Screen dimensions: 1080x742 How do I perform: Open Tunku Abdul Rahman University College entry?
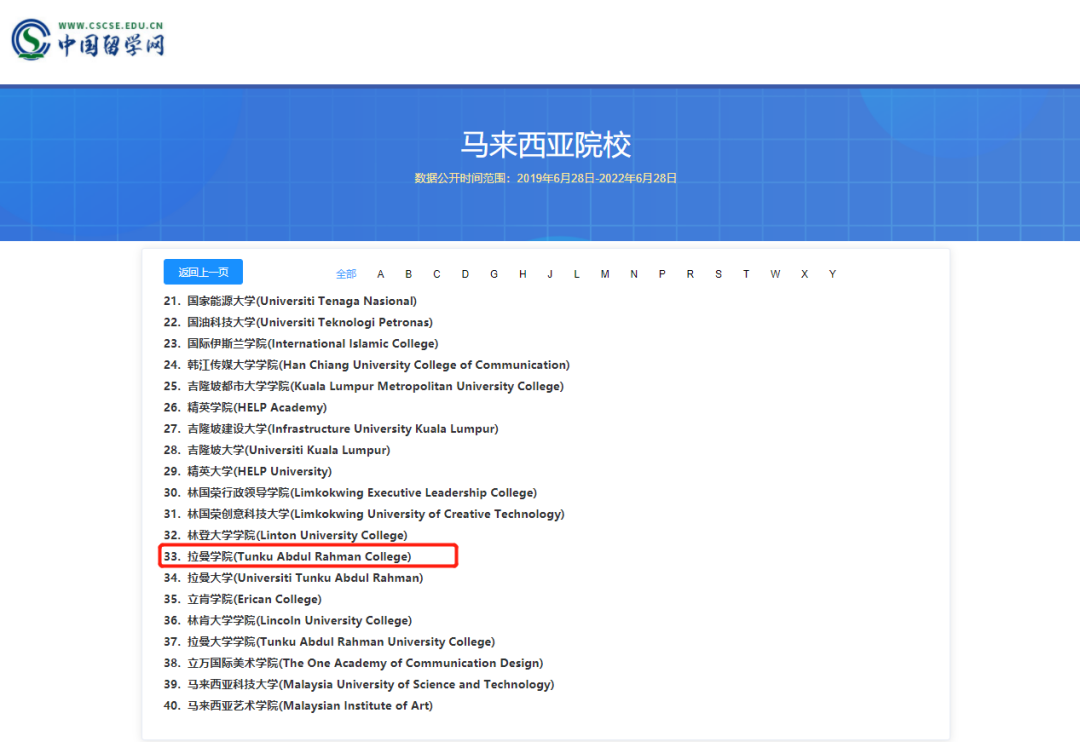click(329, 642)
